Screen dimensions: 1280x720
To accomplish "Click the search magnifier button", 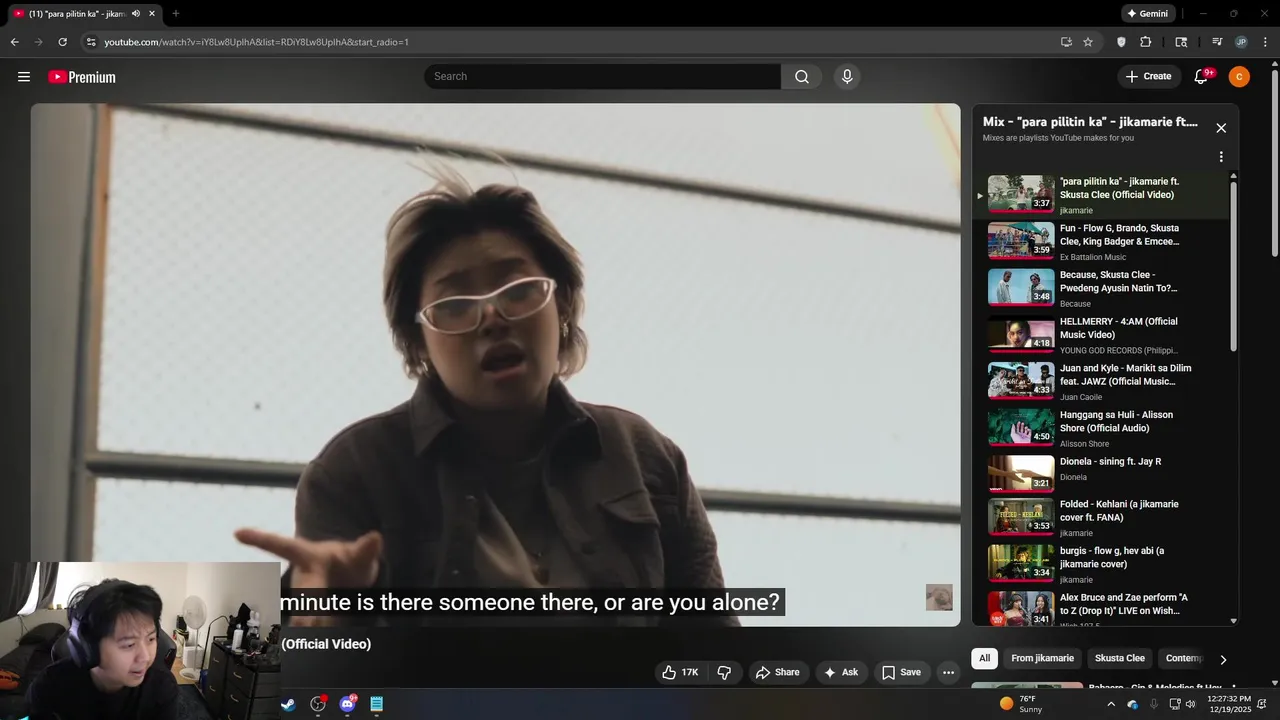I will tap(802, 77).
